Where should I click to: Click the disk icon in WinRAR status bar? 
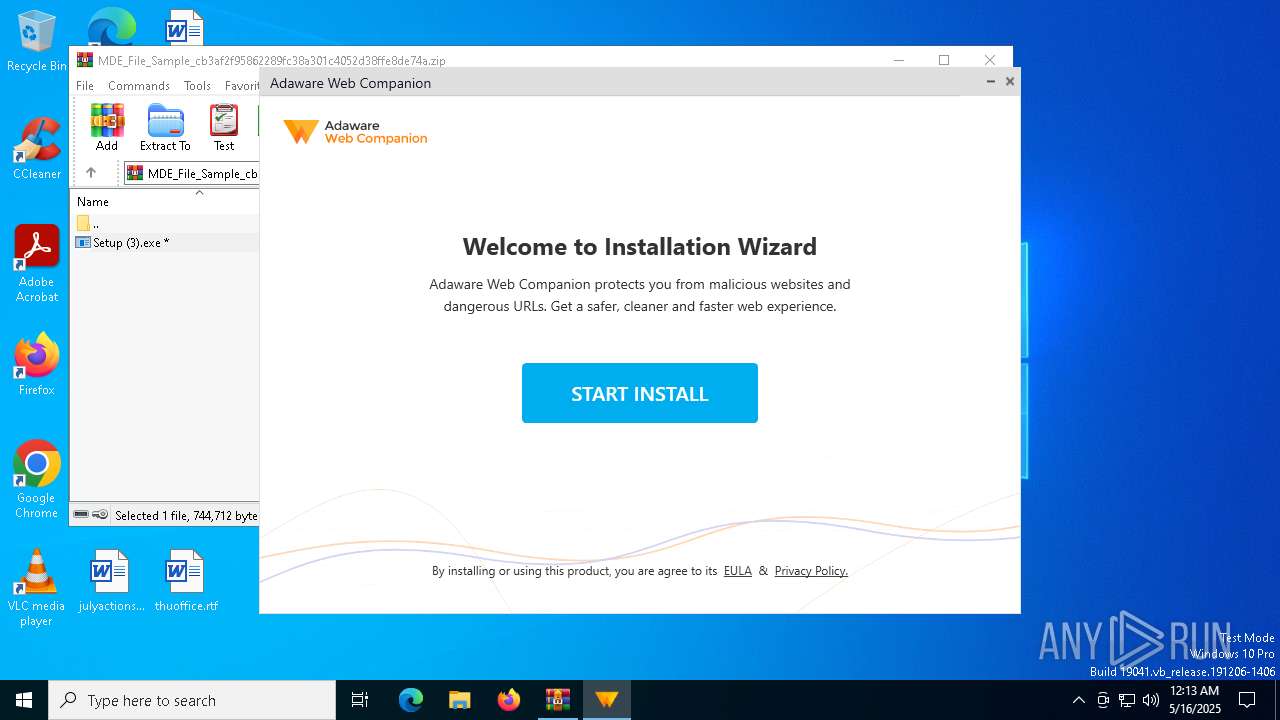click(81, 515)
